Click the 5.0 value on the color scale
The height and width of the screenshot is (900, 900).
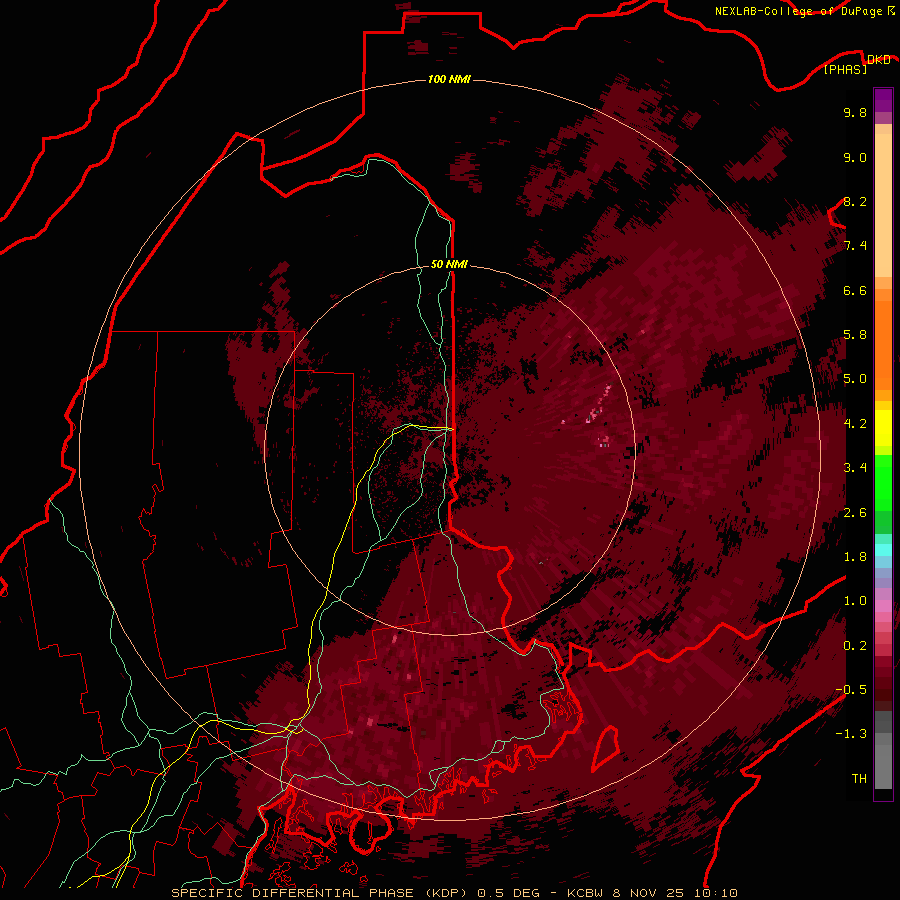tap(855, 379)
